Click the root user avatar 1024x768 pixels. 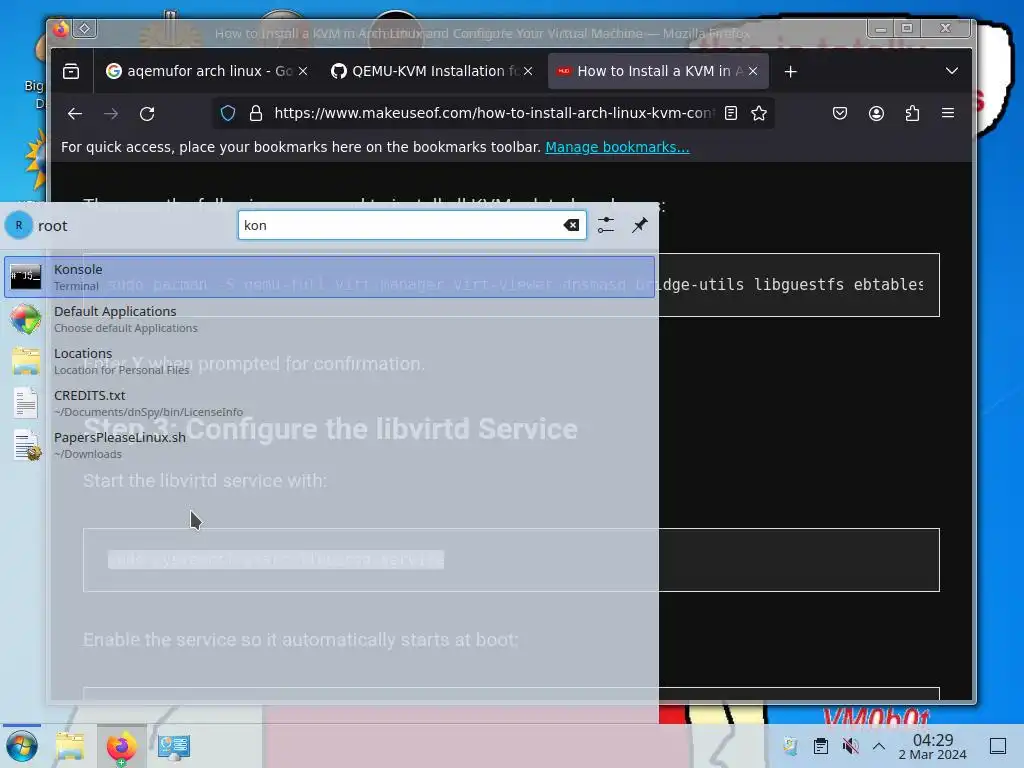(x=18, y=225)
